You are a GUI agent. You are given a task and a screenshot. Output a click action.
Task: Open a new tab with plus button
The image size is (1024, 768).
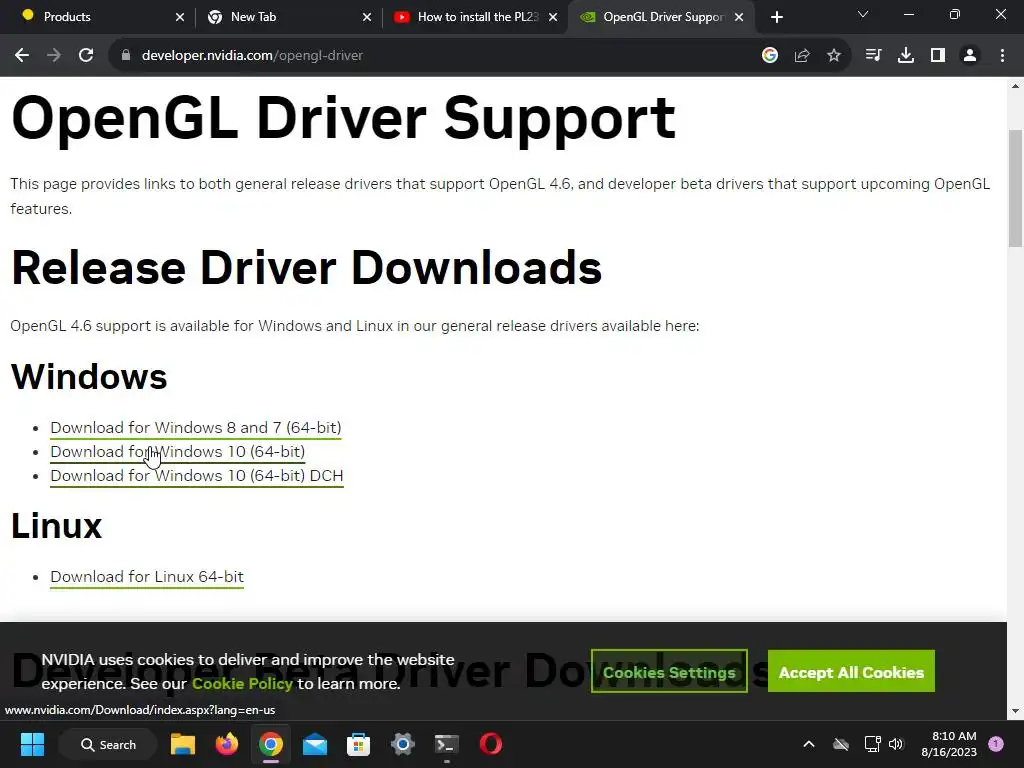[776, 17]
